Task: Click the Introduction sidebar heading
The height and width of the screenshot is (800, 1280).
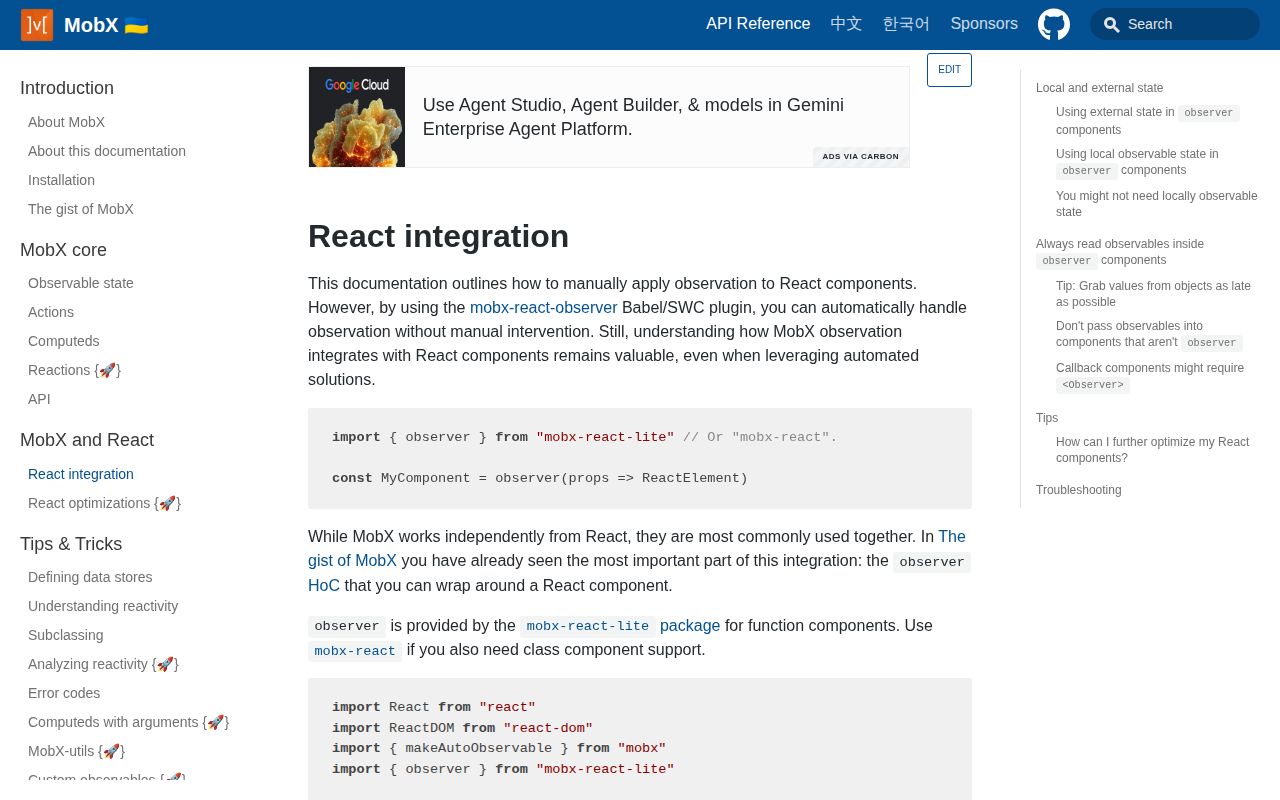Action: coord(67,88)
